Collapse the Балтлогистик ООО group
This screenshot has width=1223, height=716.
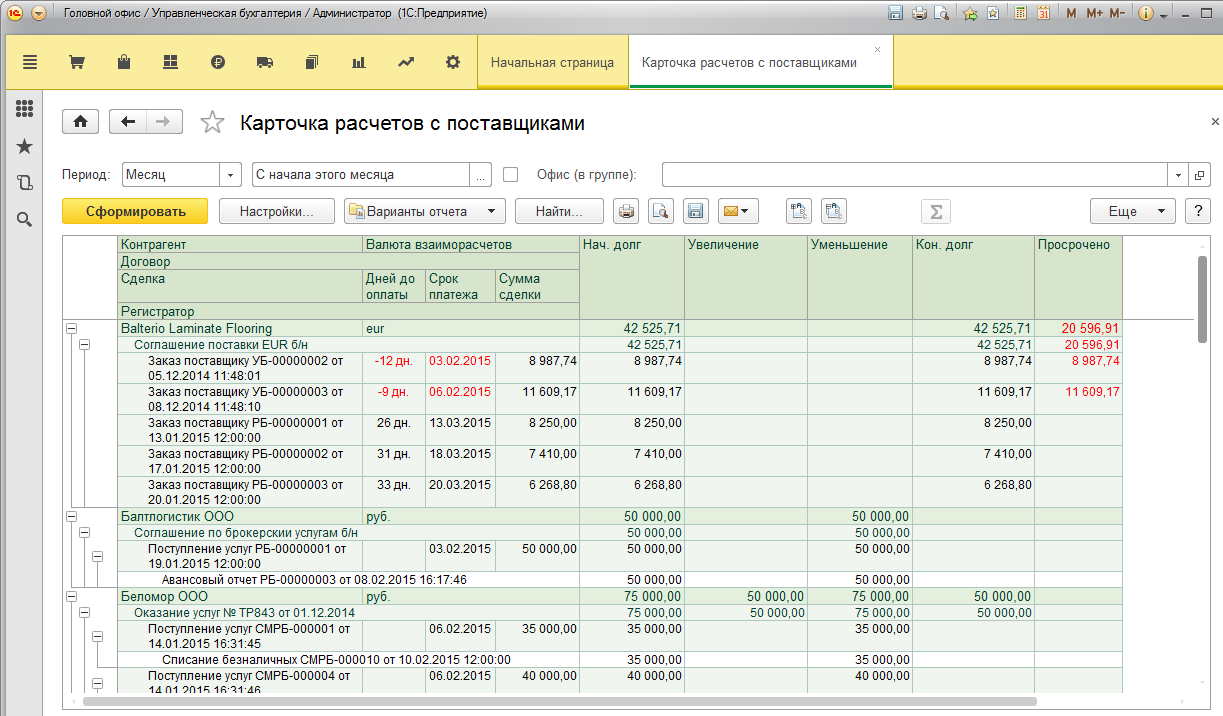[71, 517]
